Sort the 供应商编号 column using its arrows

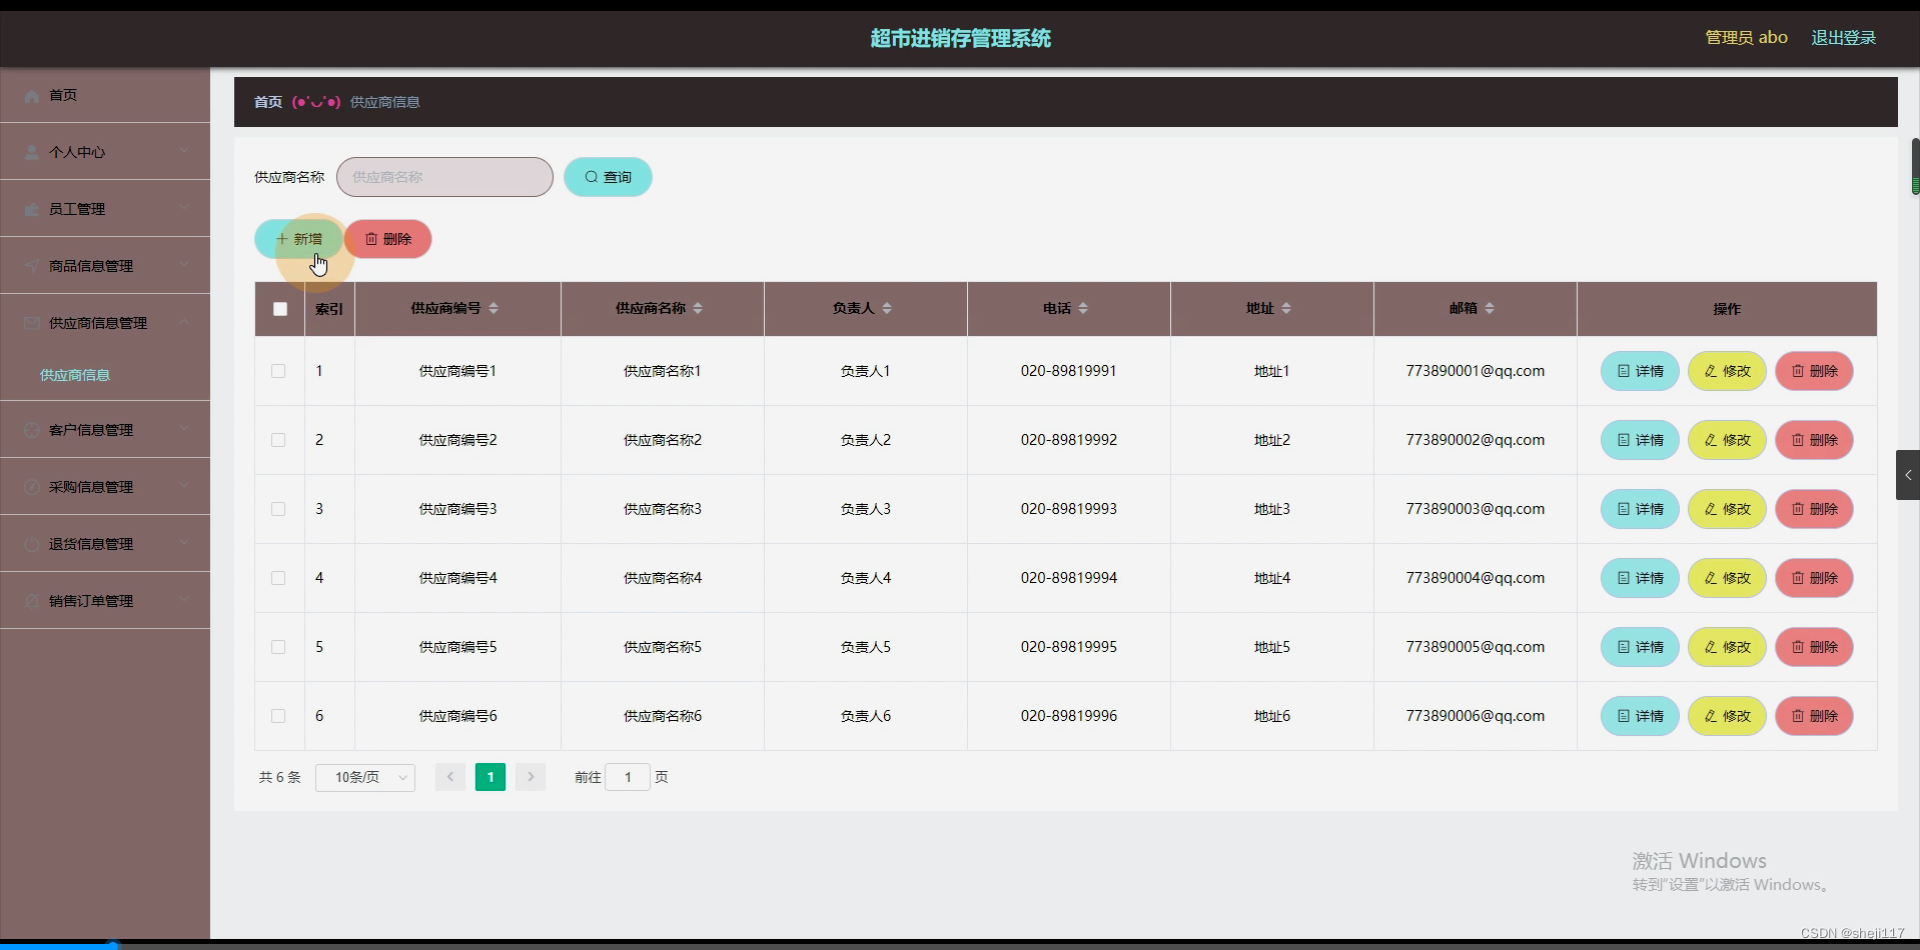(x=494, y=309)
